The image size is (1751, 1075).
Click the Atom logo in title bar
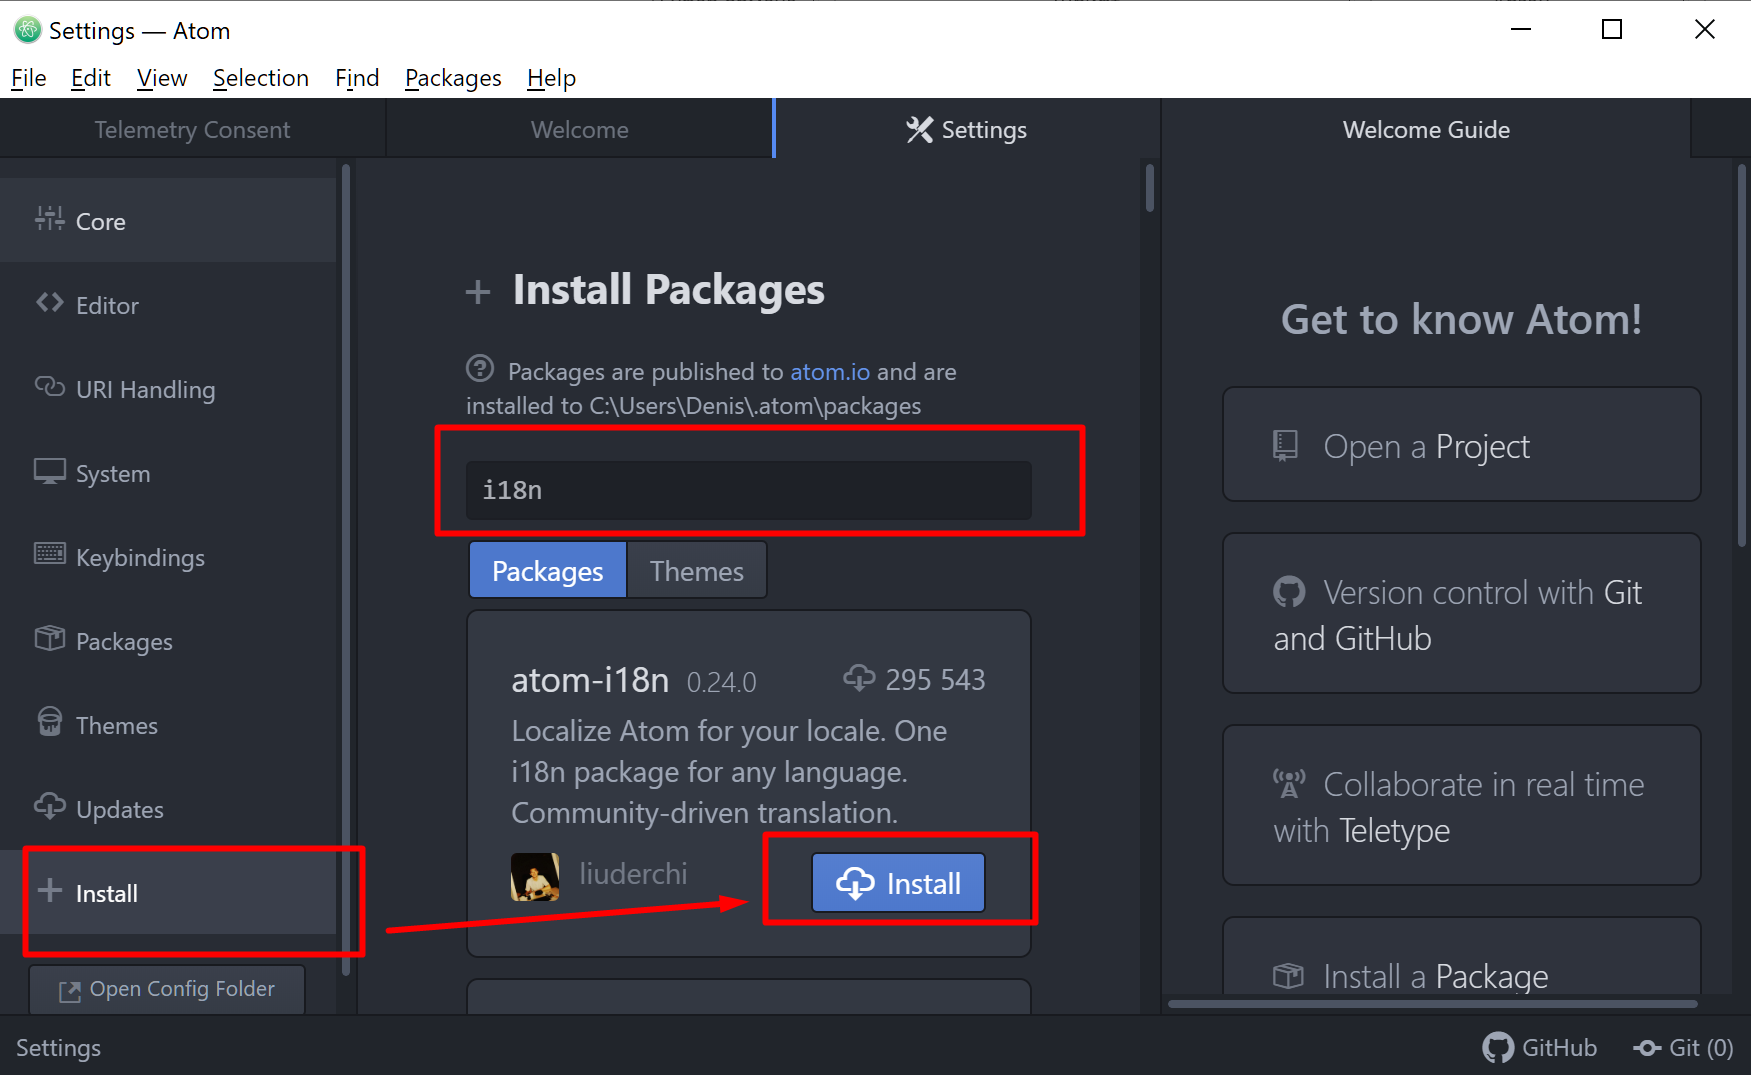[27, 30]
